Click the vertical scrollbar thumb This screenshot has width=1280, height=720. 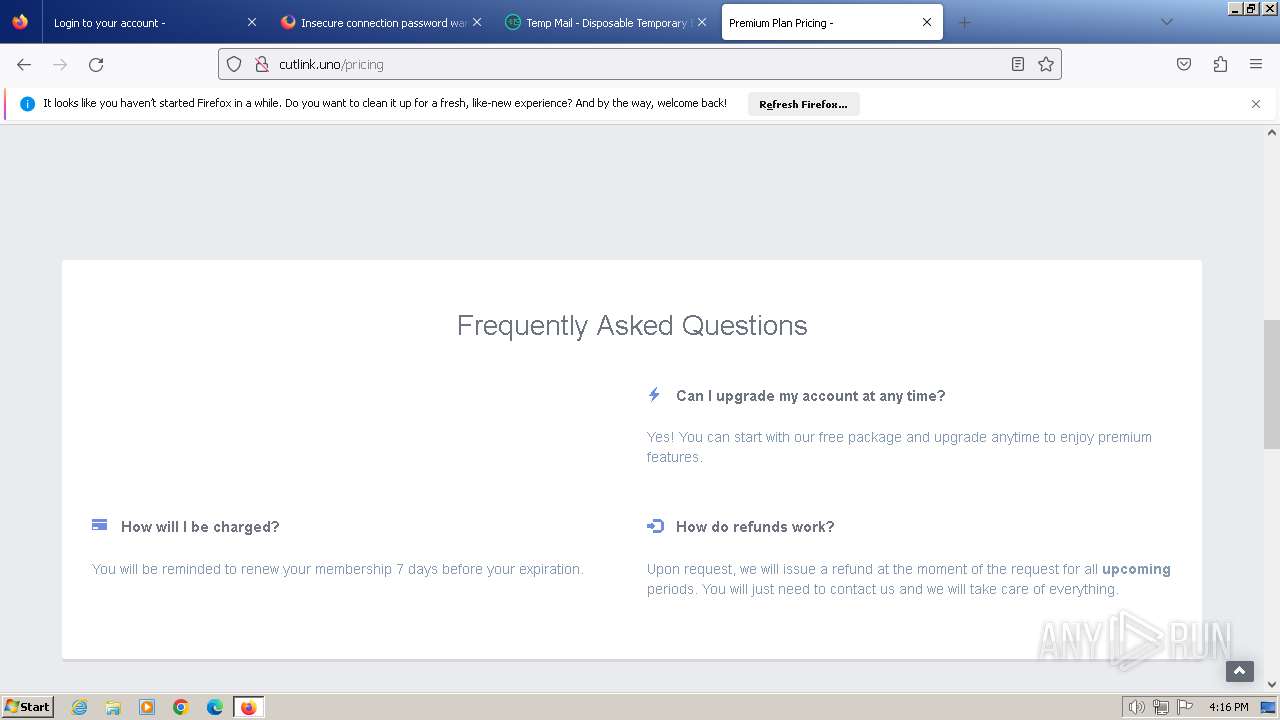[1272, 384]
